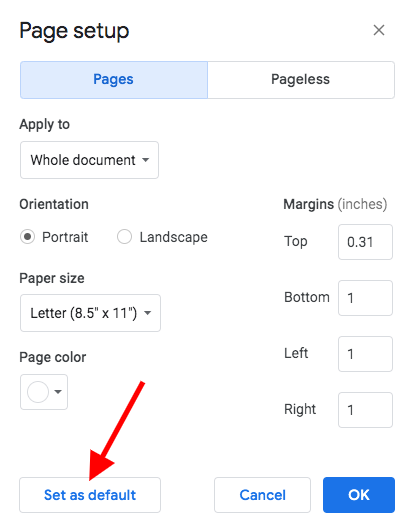409x528 pixels.
Task: Close the Page setup dialog
Action: point(379,30)
